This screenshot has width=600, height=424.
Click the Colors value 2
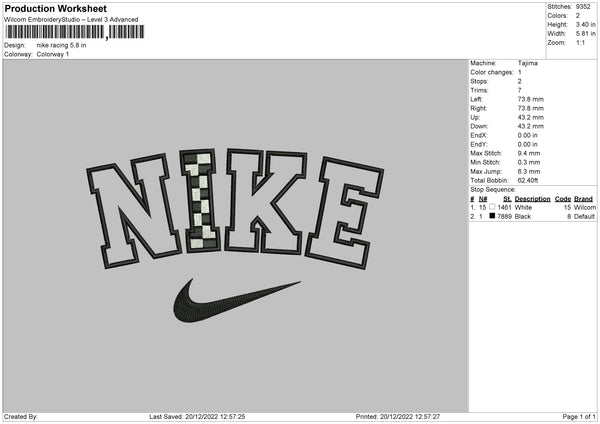click(x=578, y=16)
